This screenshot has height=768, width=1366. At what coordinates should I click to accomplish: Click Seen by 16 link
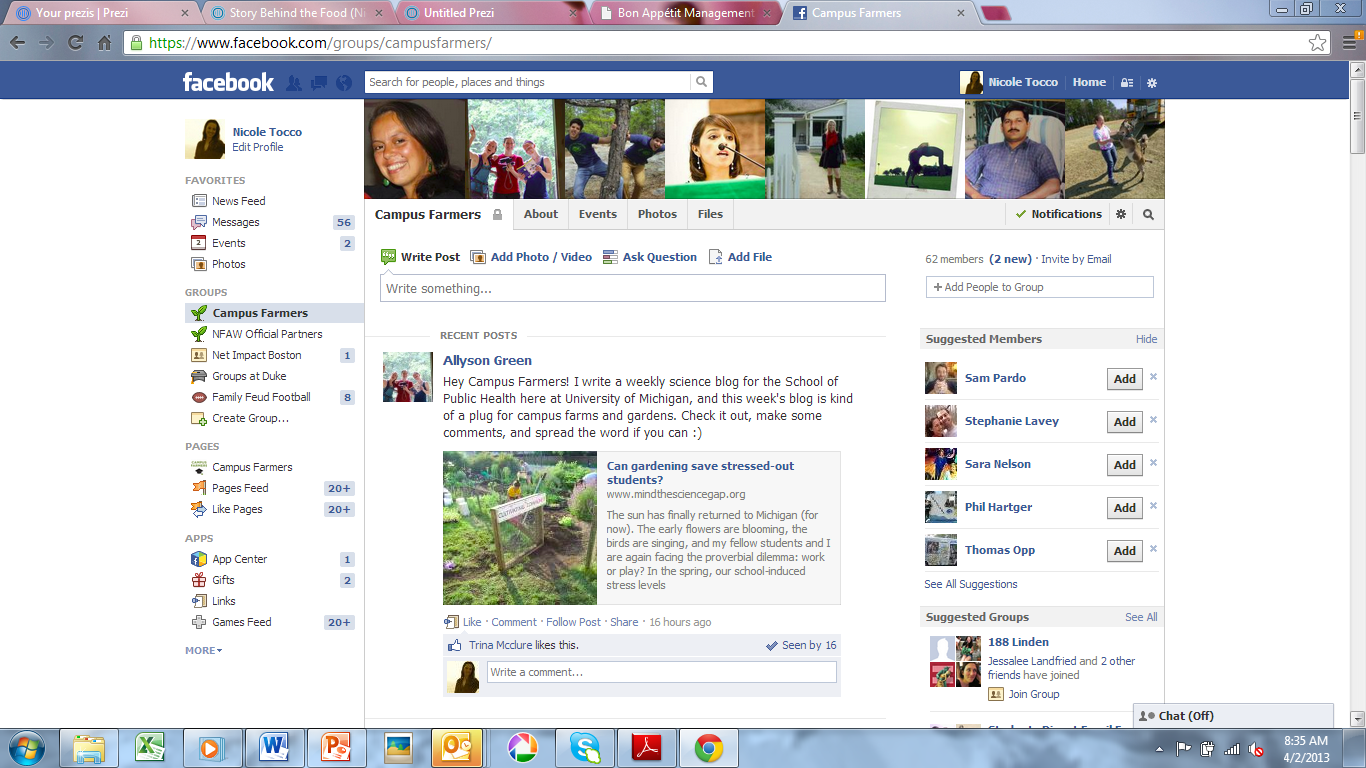click(809, 646)
